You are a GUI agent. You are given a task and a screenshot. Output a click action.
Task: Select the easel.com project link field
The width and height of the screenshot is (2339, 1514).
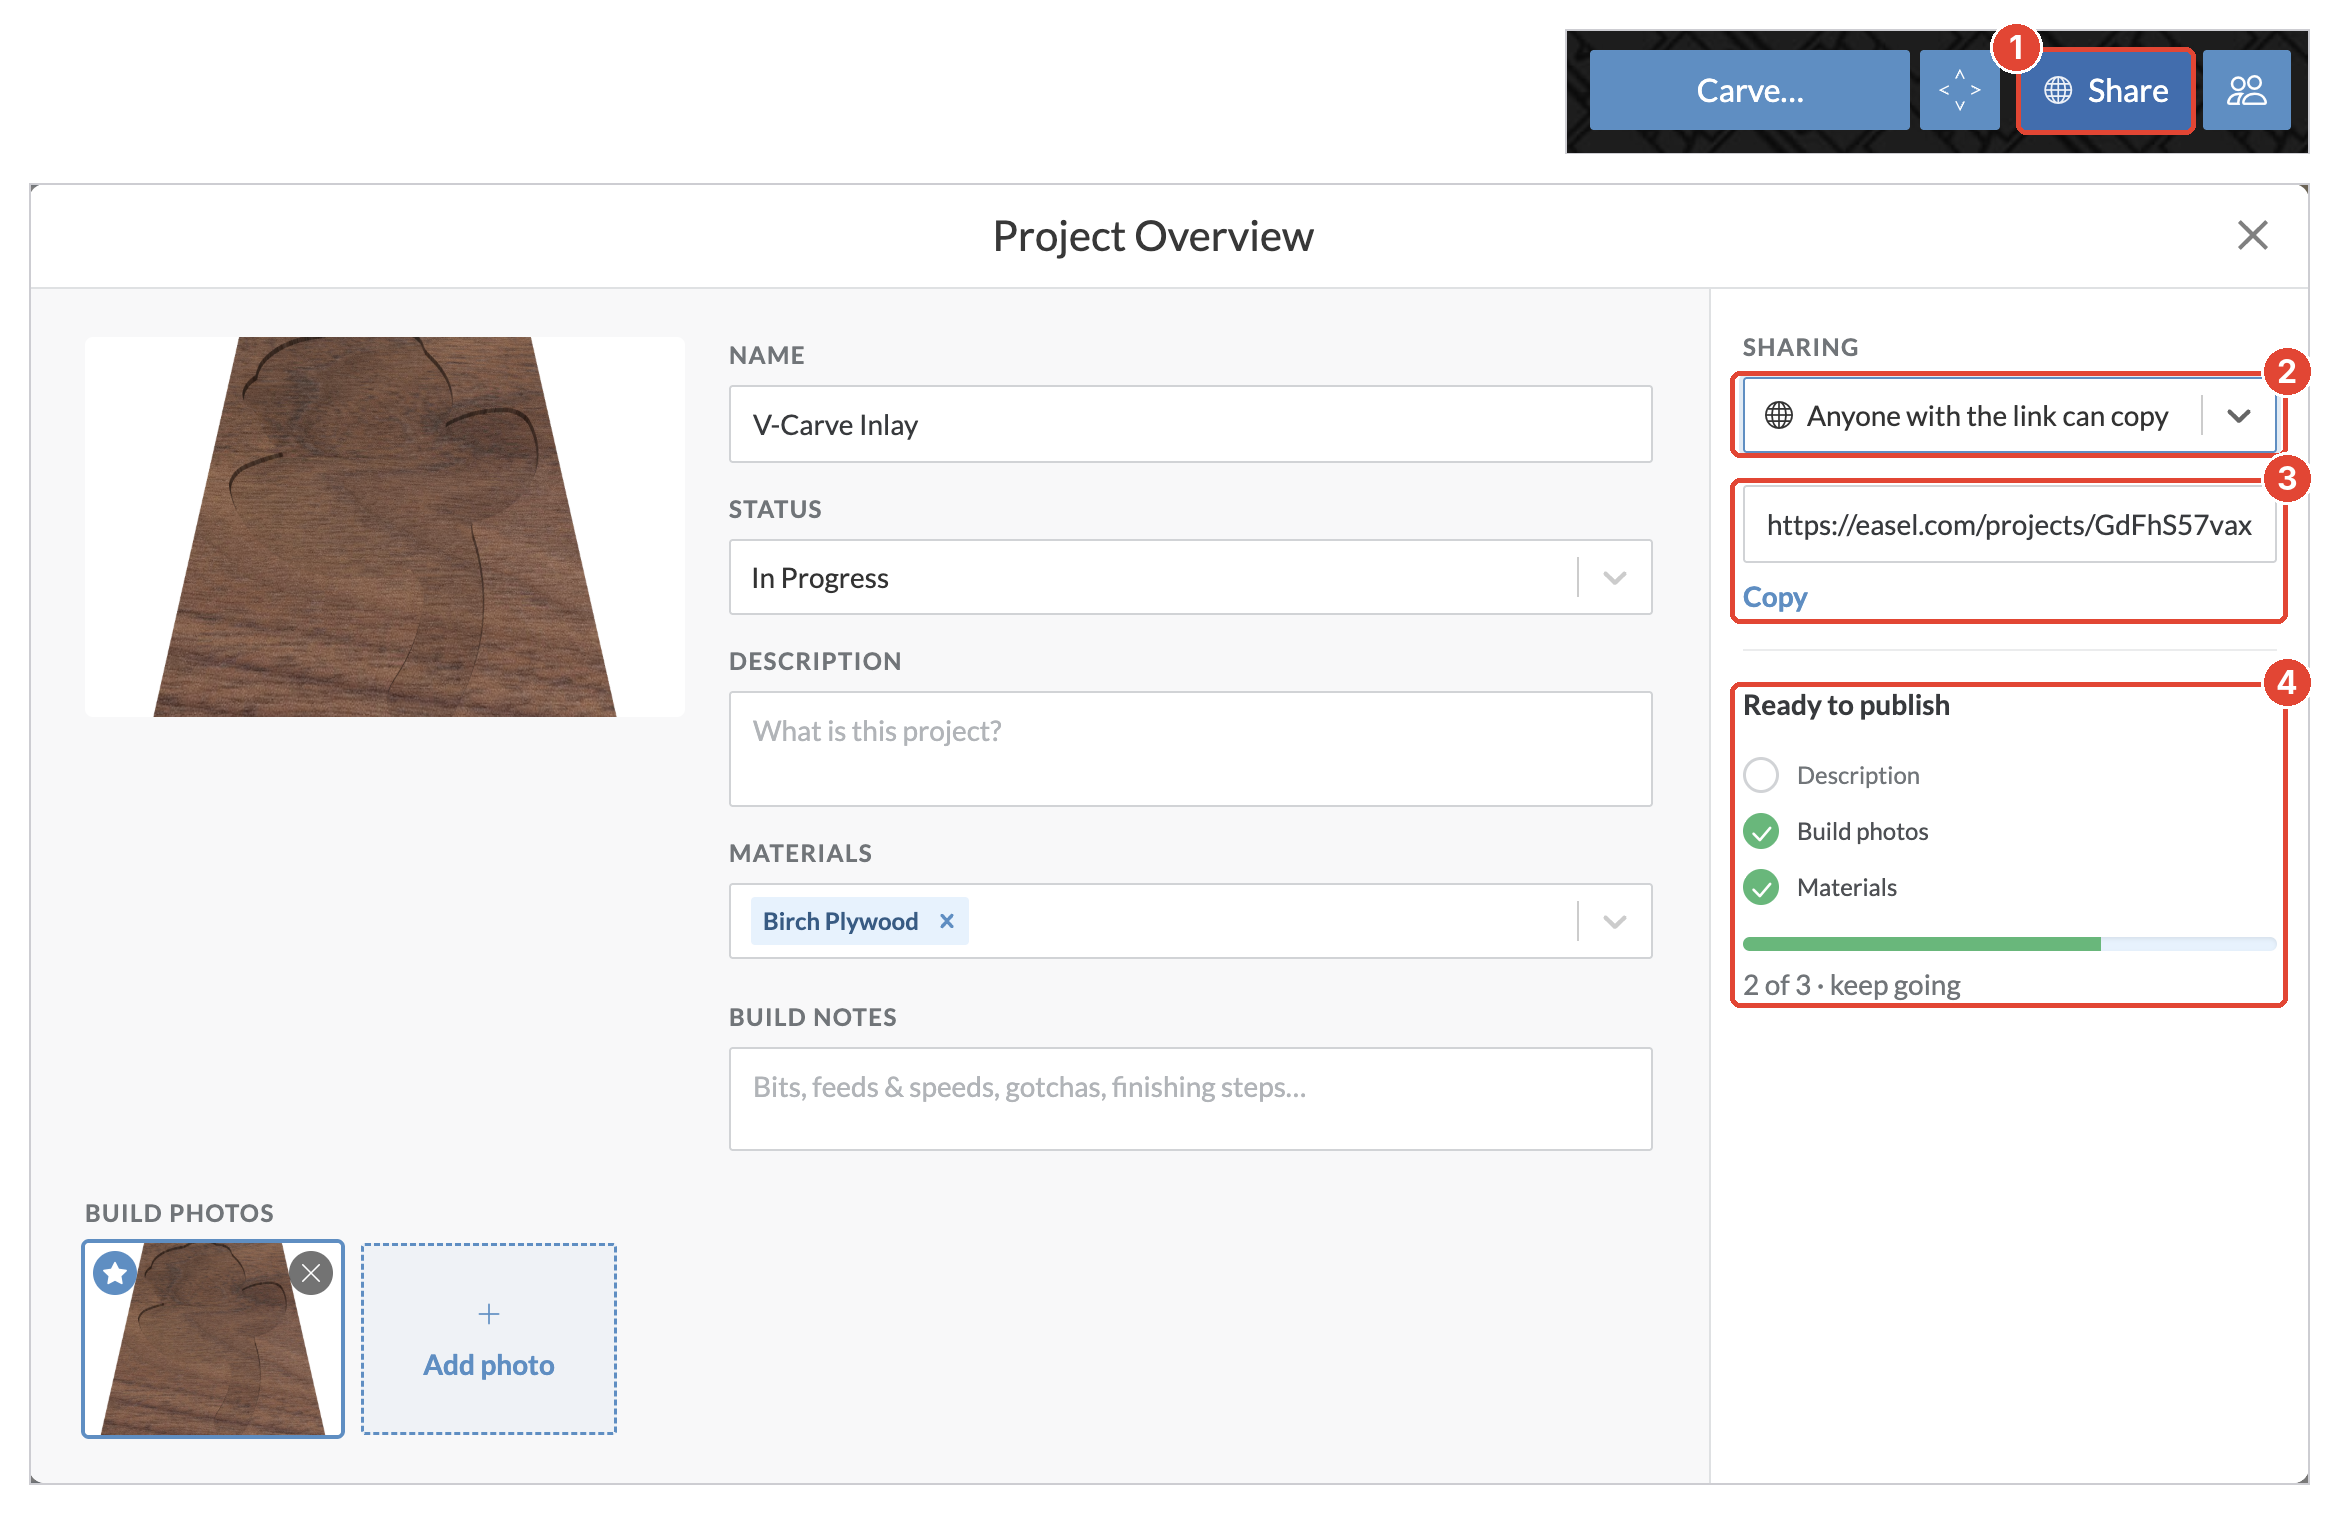(2008, 524)
